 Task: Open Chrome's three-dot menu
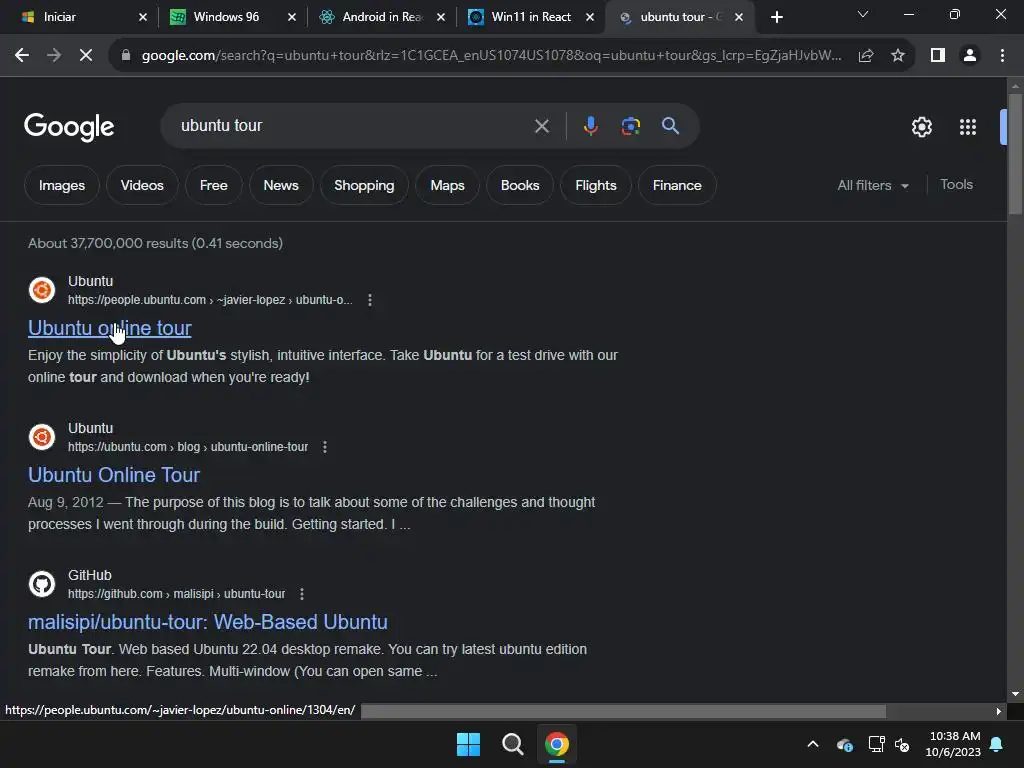[1002, 56]
